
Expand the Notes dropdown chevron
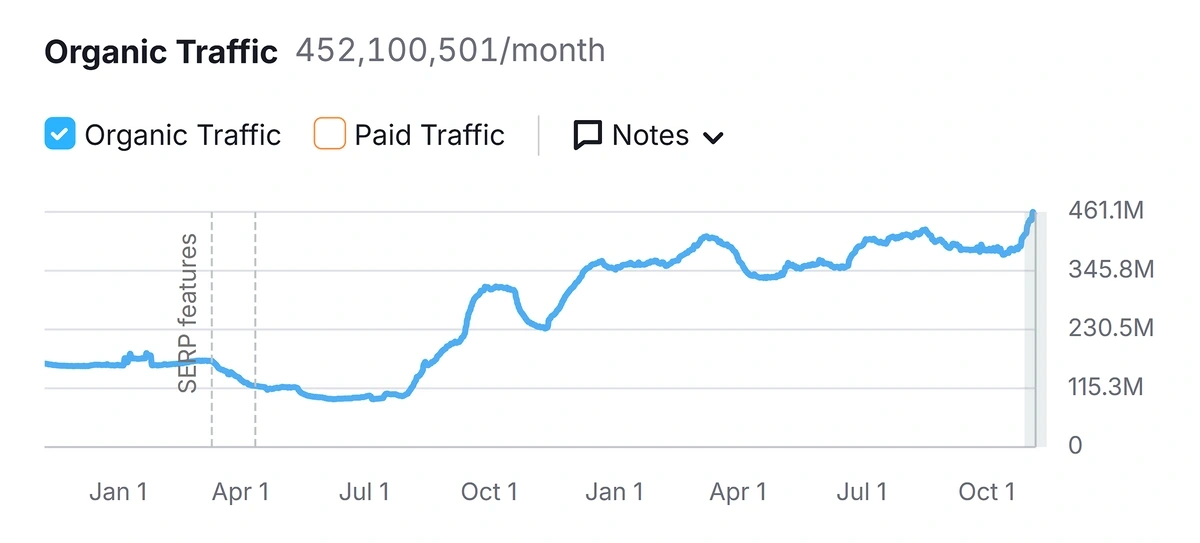[x=713, y=137]
